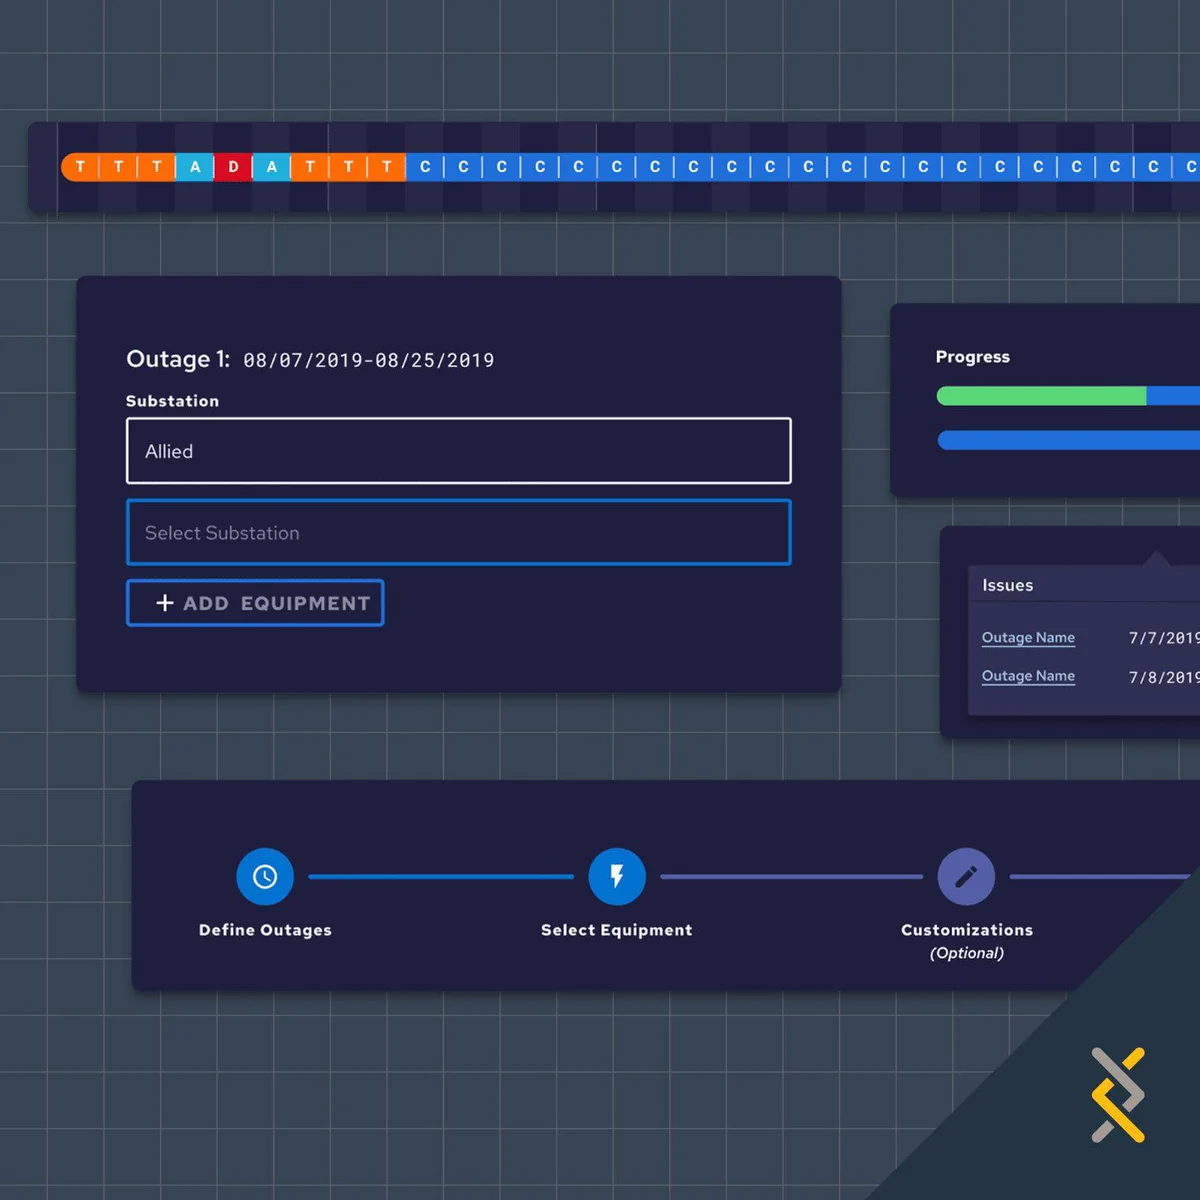This screenshot has width=1200, height=1200.
Task: Click the Issues panel header
Action: pyautogui.click(x=1084, y=585)
